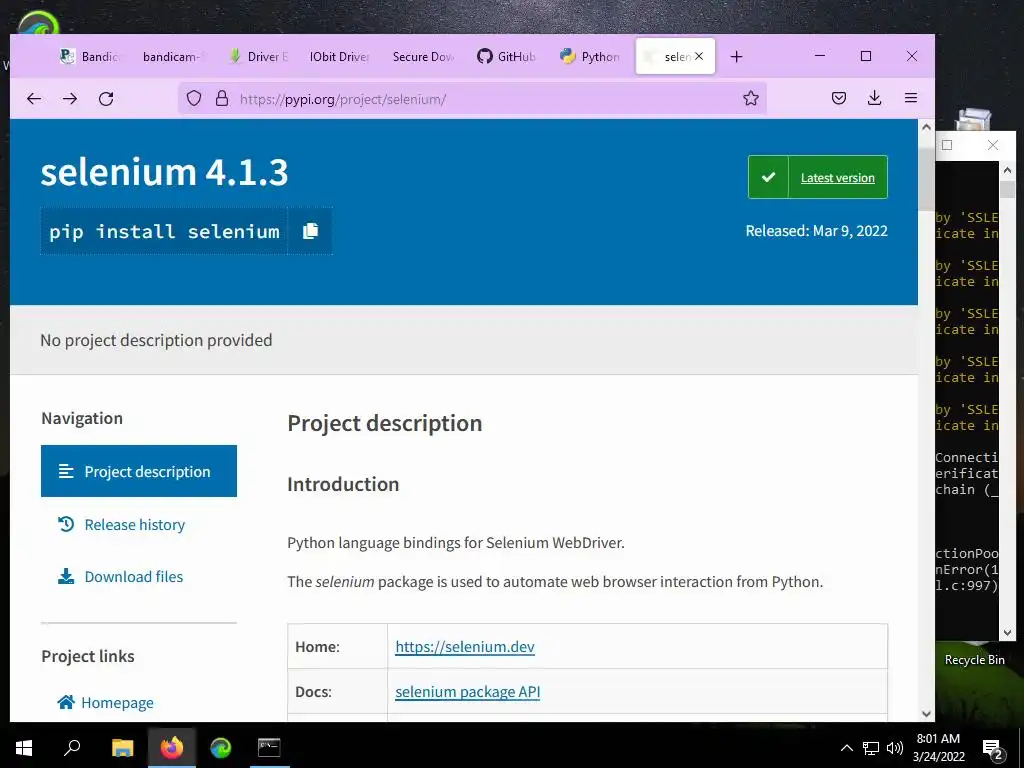Click the Released: Mar 9, 2022 text
Screen dimensions: 1024x768
(816, 231)
